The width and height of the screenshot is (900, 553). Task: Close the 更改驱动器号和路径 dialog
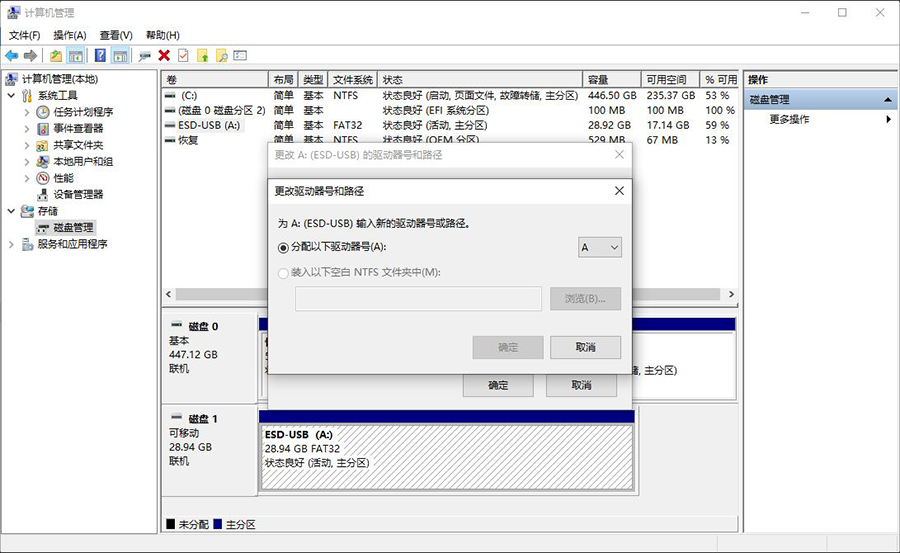[x=619, y=191]
